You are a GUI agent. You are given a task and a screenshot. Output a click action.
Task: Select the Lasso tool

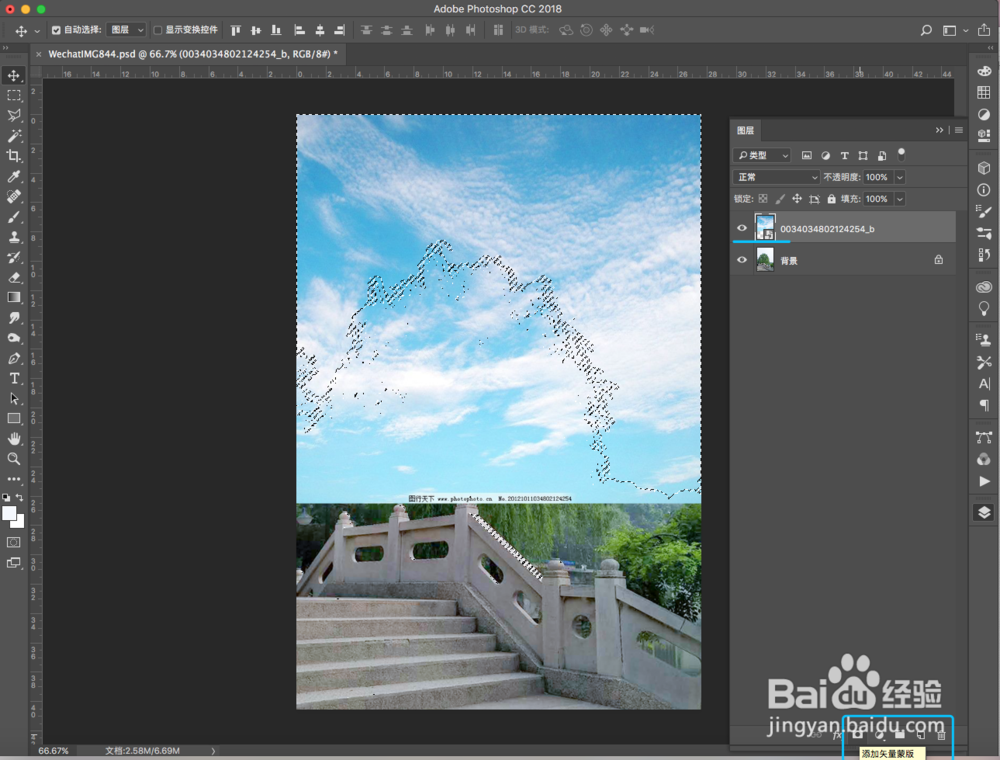[14, 115]
